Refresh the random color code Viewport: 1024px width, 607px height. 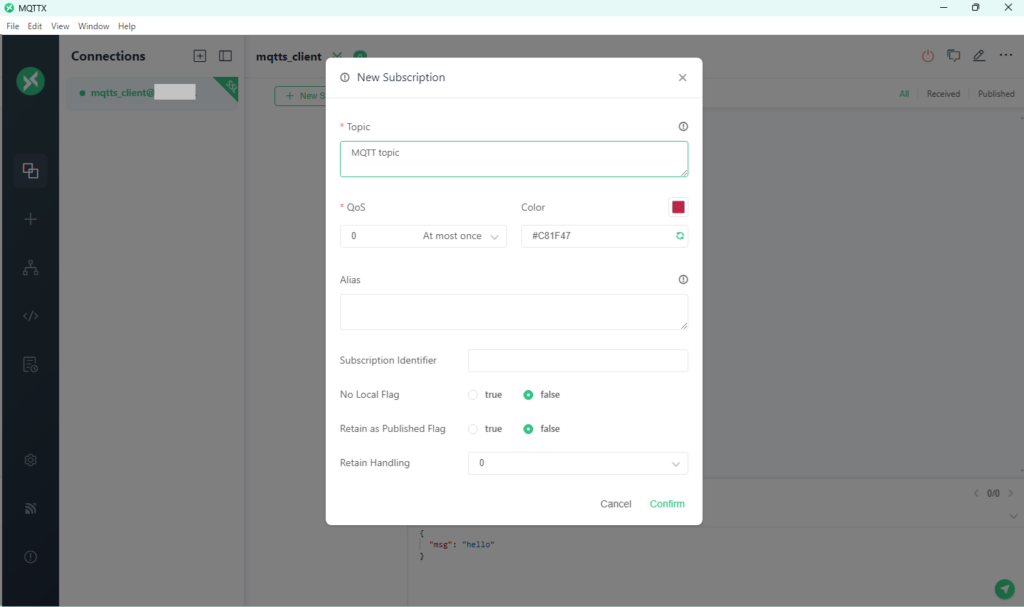click(680, 236)
